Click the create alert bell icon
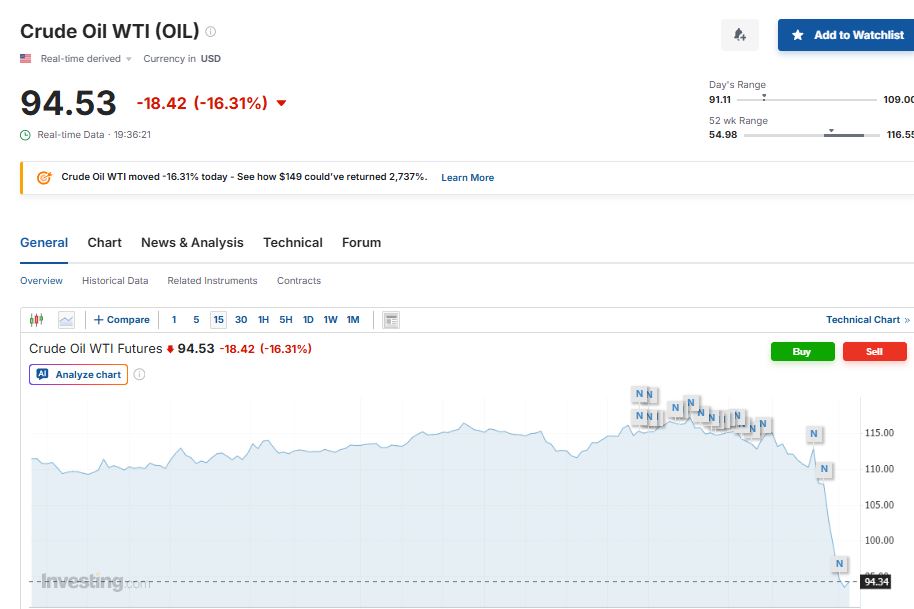Screen dimensions: 914x609 pos(739,35)
